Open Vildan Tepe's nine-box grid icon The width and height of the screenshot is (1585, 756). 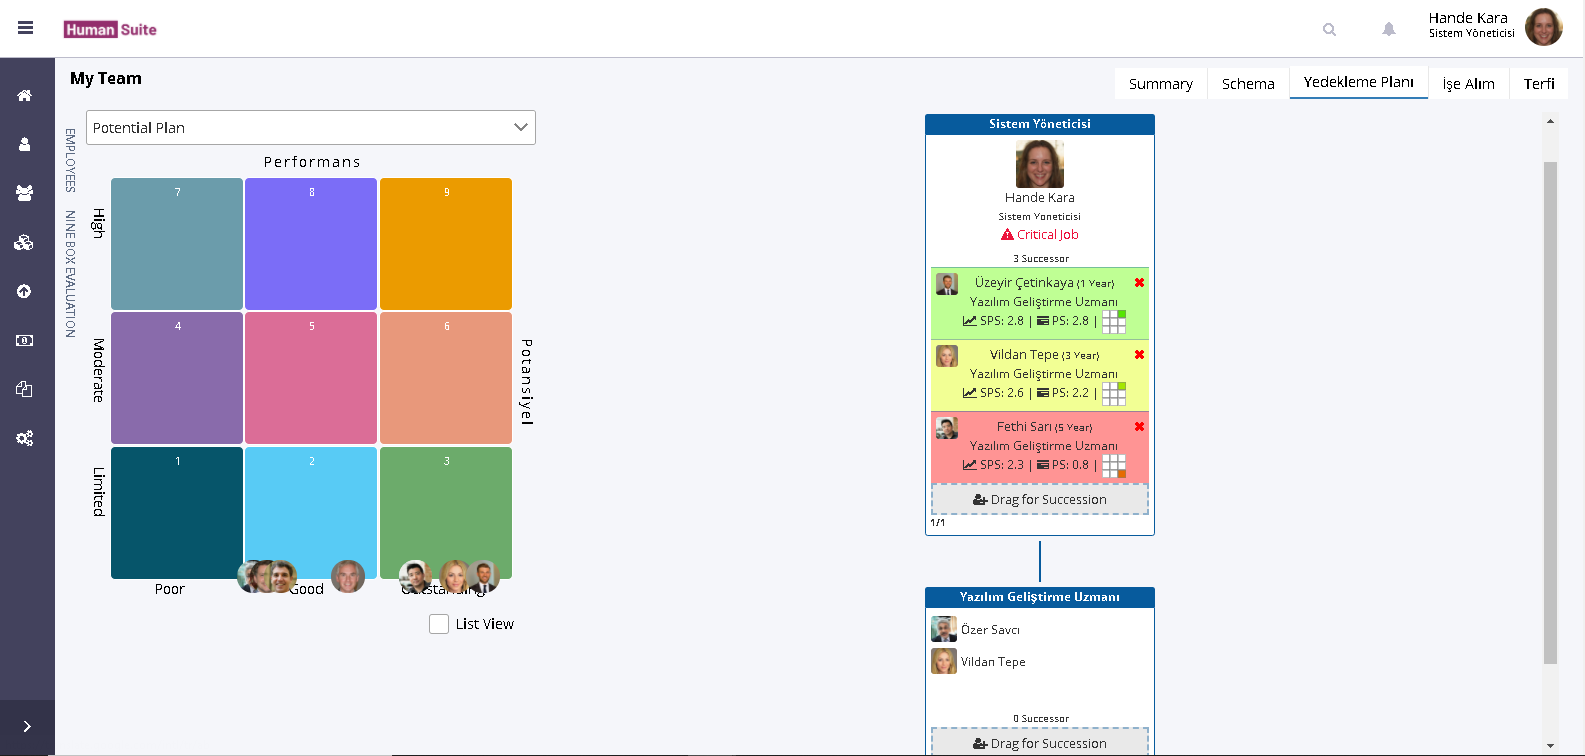[x=1114, y=394]
